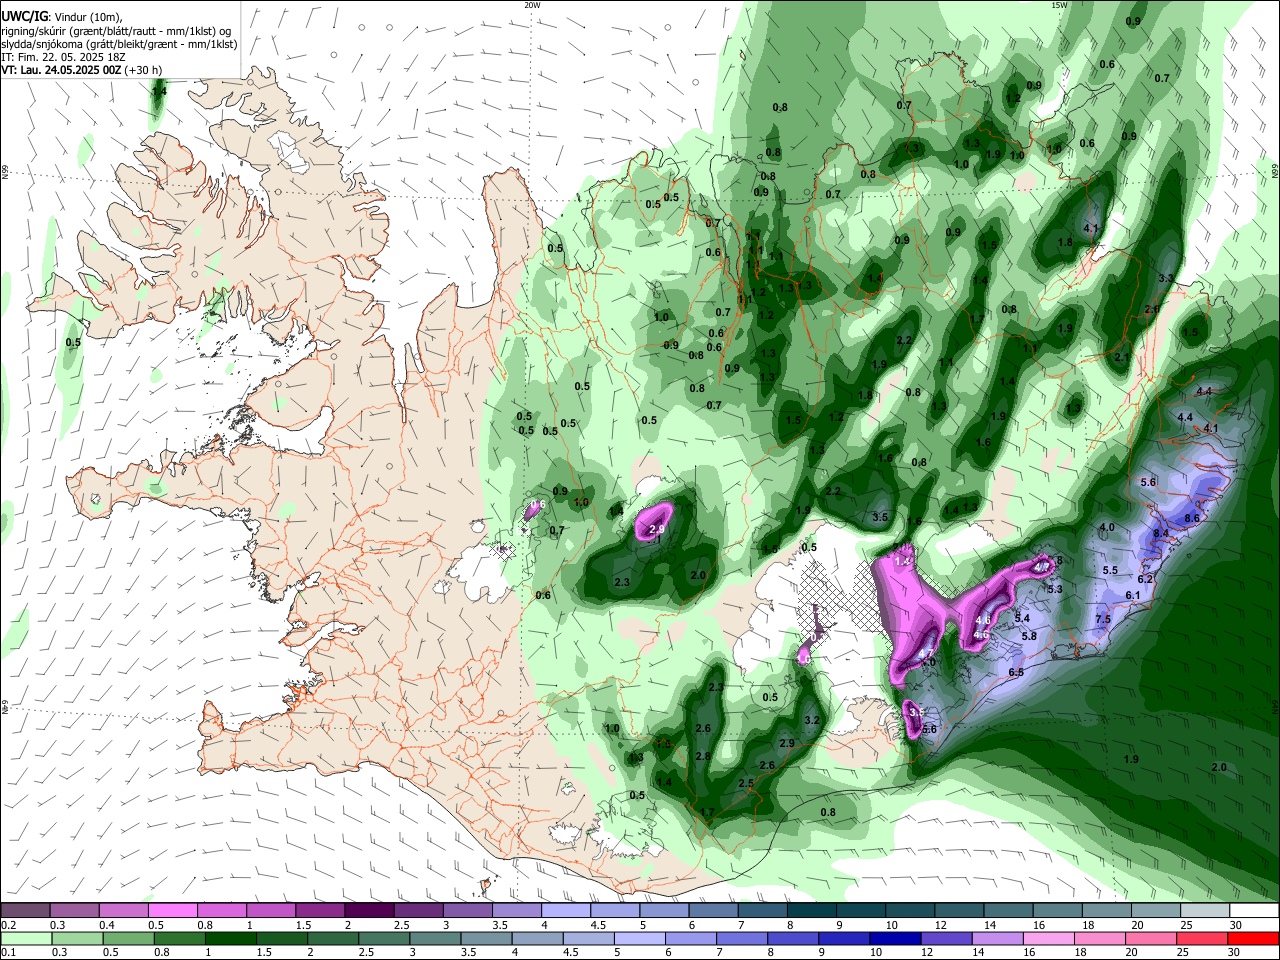
Task: Click the 'UWC/IG' title text
Action: (23, 16)
